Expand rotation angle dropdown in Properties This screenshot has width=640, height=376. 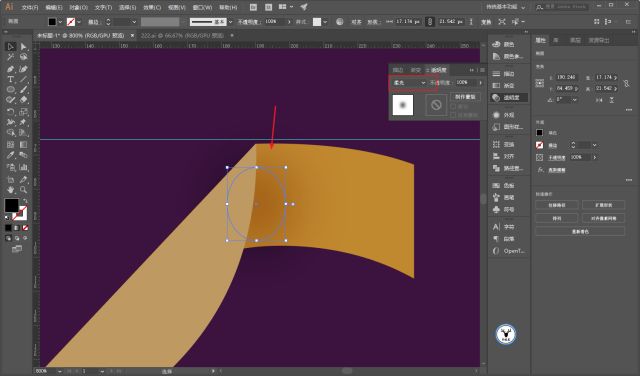point(575,100)
